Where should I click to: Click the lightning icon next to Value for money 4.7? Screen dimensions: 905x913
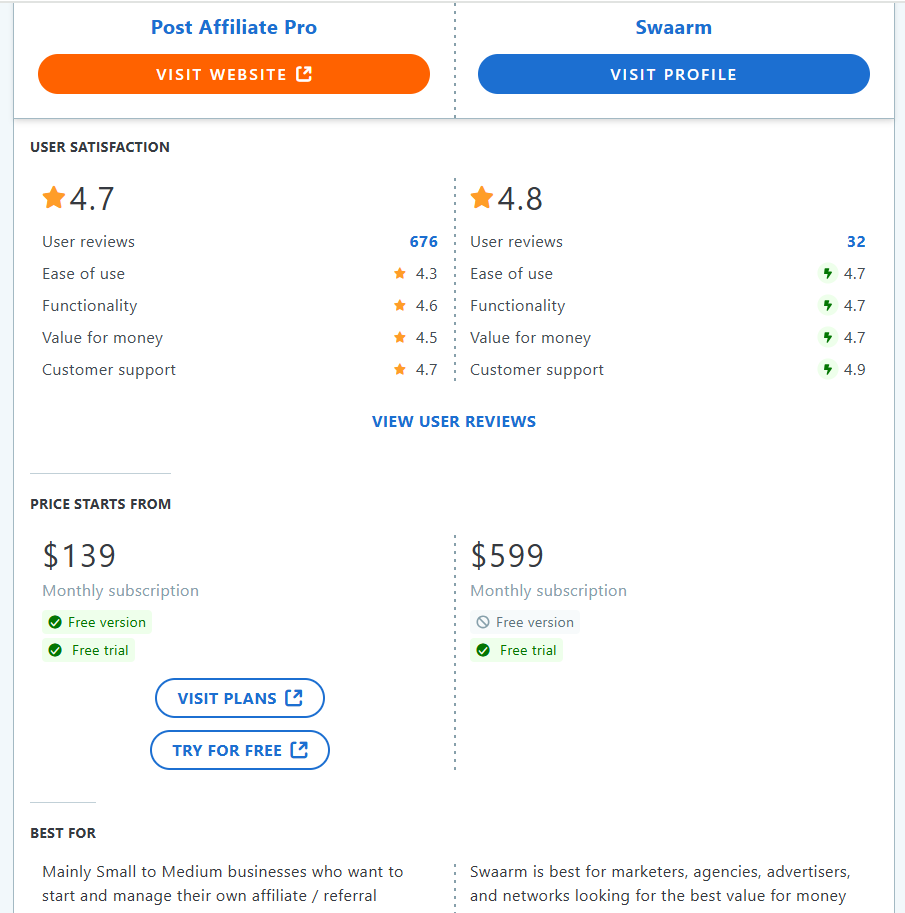[827, 337]
